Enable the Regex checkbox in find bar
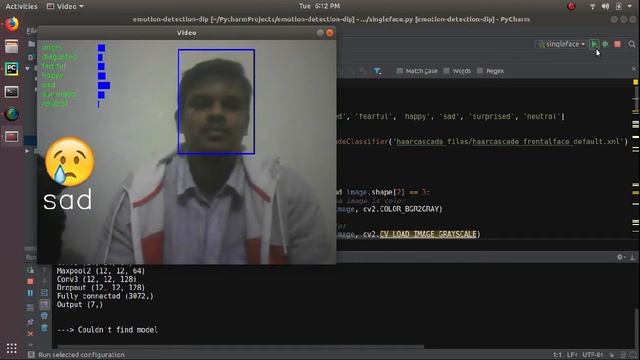 click(480, 71)
